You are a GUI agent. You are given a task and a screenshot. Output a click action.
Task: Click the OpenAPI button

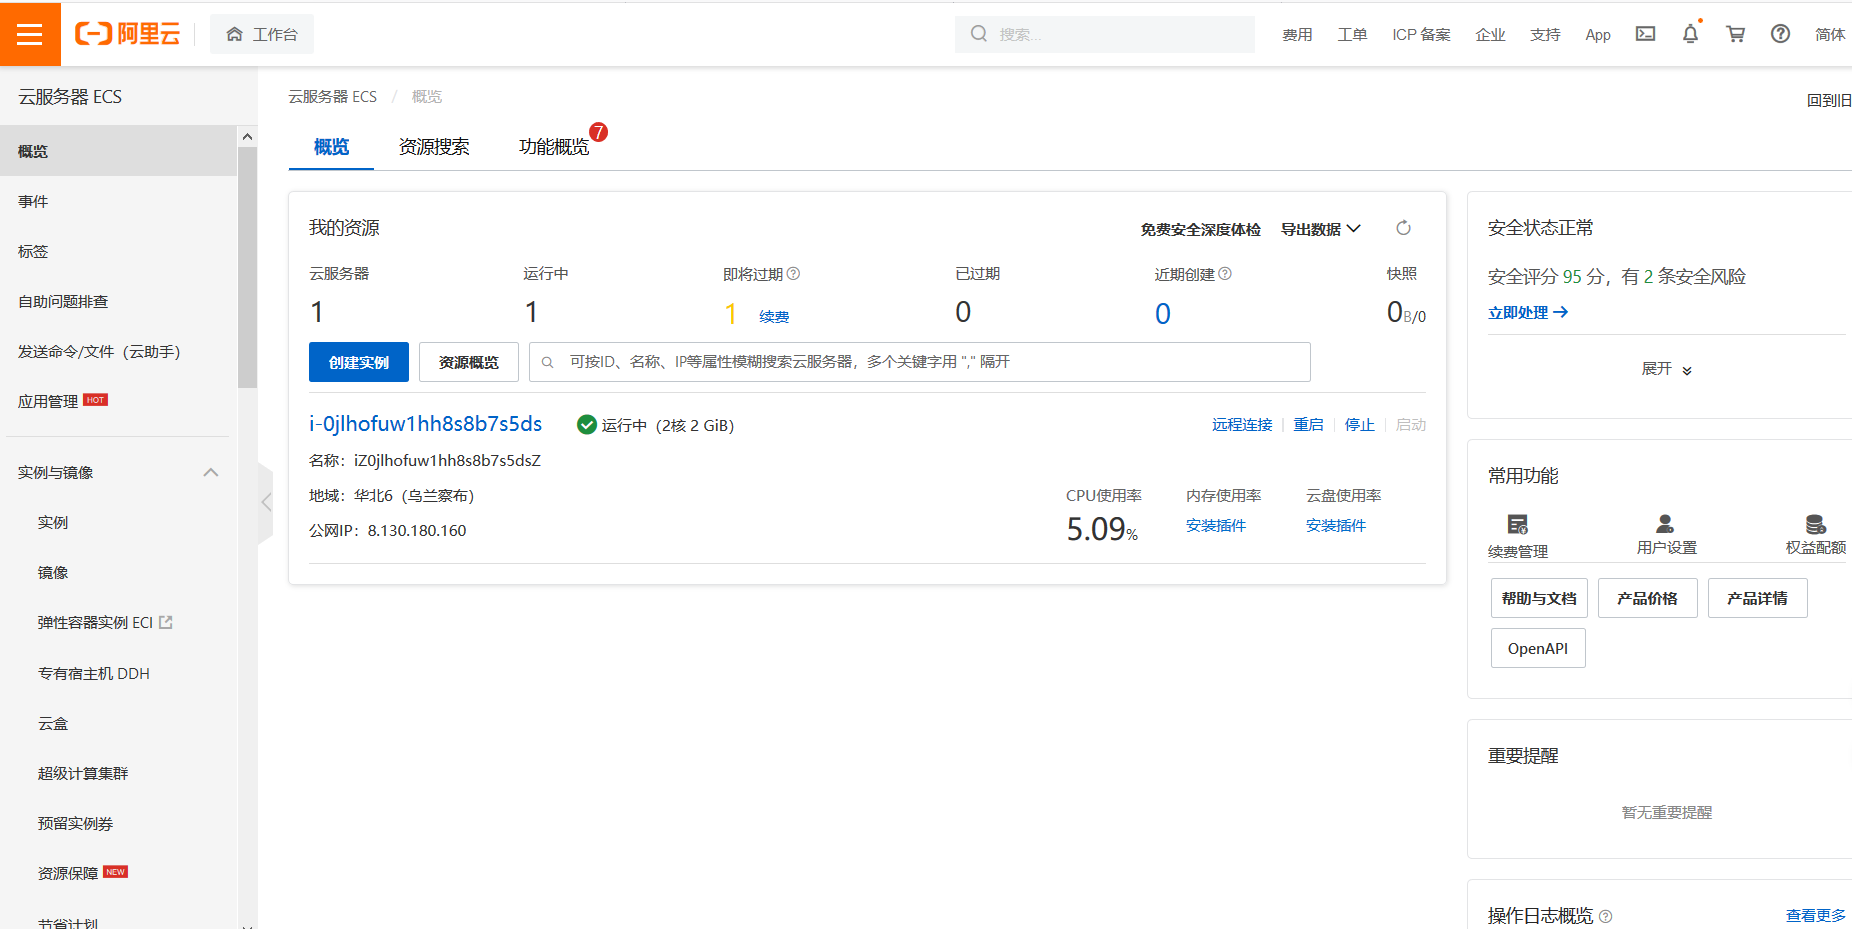pos(1537,647)
